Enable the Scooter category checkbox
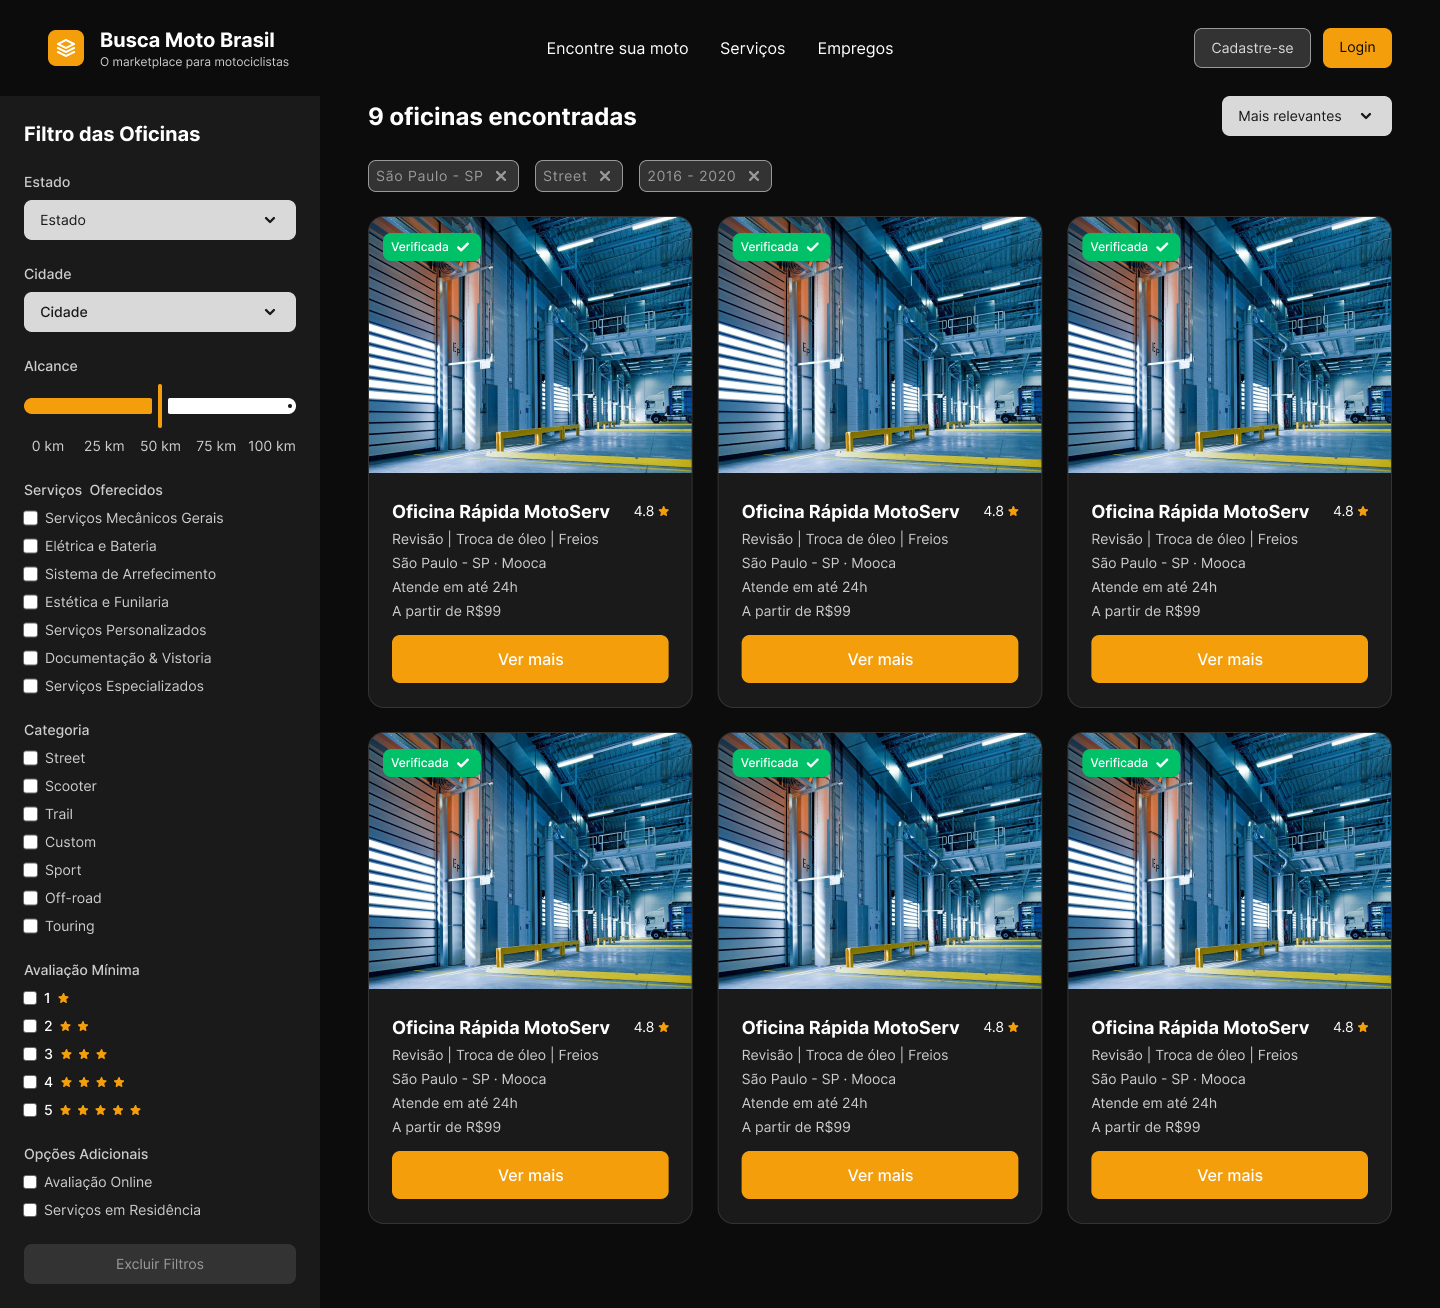 pos(31,786)
